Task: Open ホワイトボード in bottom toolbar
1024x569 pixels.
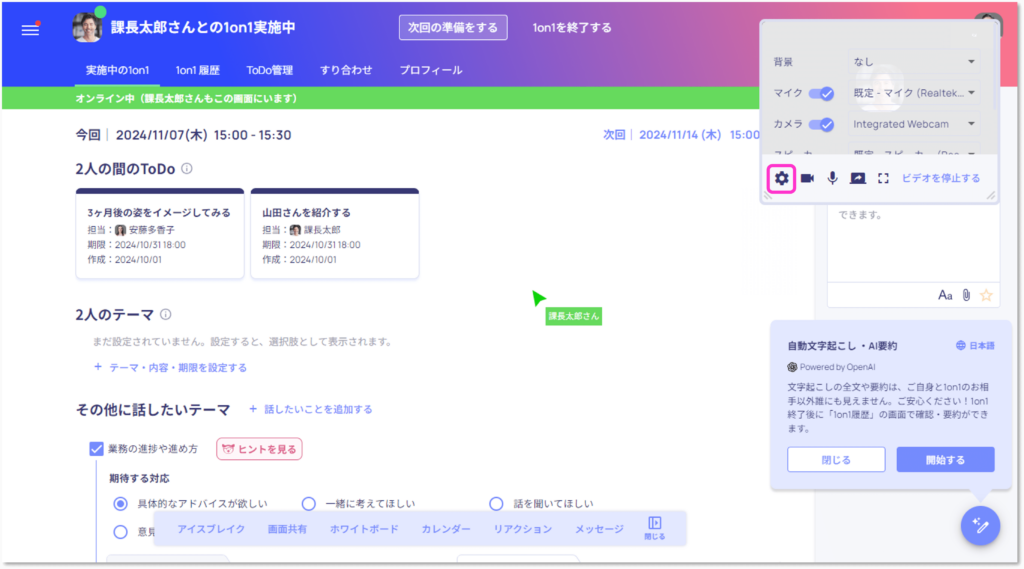Action: coord(364,528)
